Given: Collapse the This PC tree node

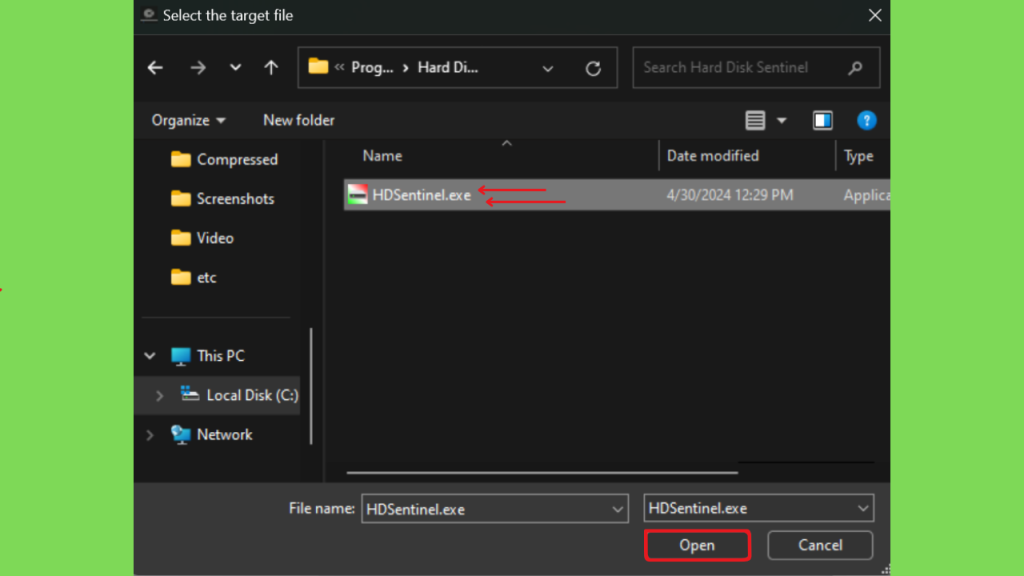Looking at the screenshot, I should [150, 356].
